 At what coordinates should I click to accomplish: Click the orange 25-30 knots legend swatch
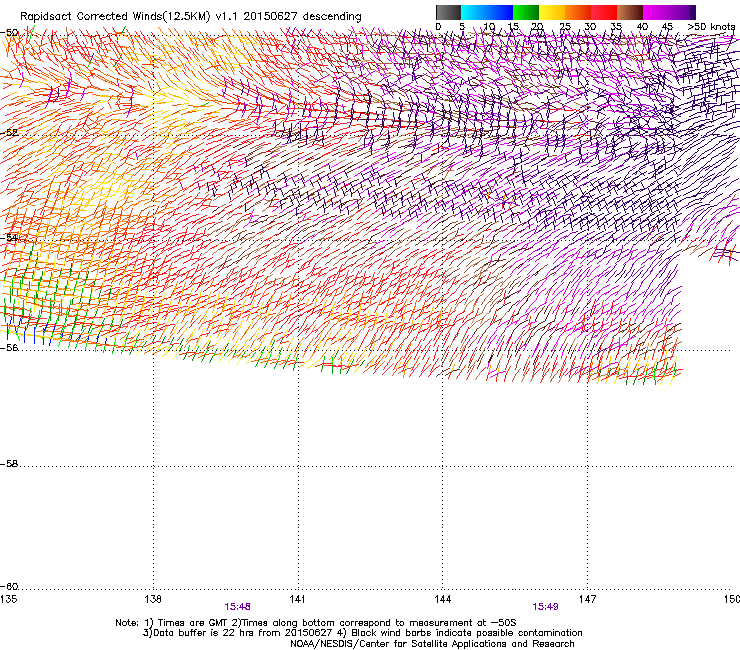[578, 12]
